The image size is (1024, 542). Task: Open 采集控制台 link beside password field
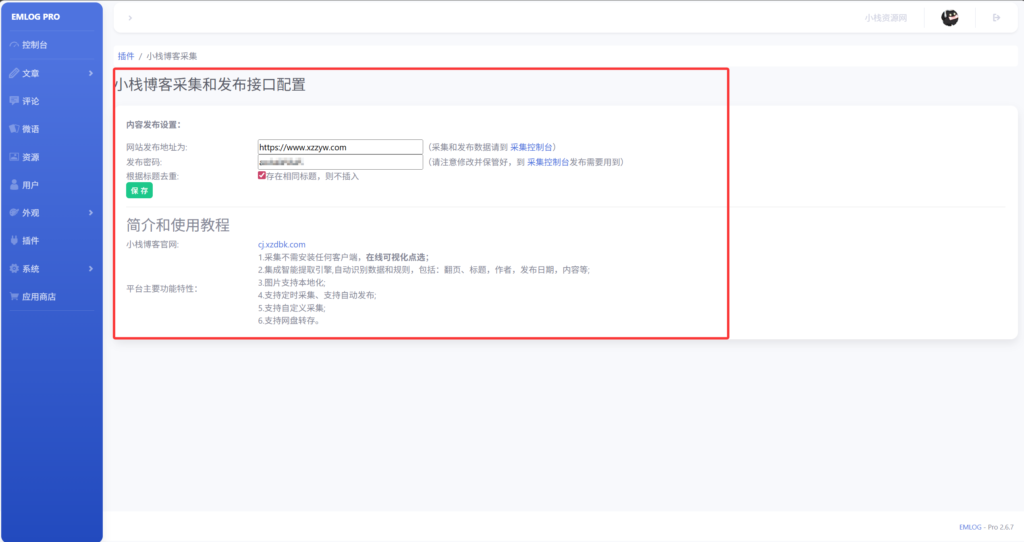(x=548, y=162)
